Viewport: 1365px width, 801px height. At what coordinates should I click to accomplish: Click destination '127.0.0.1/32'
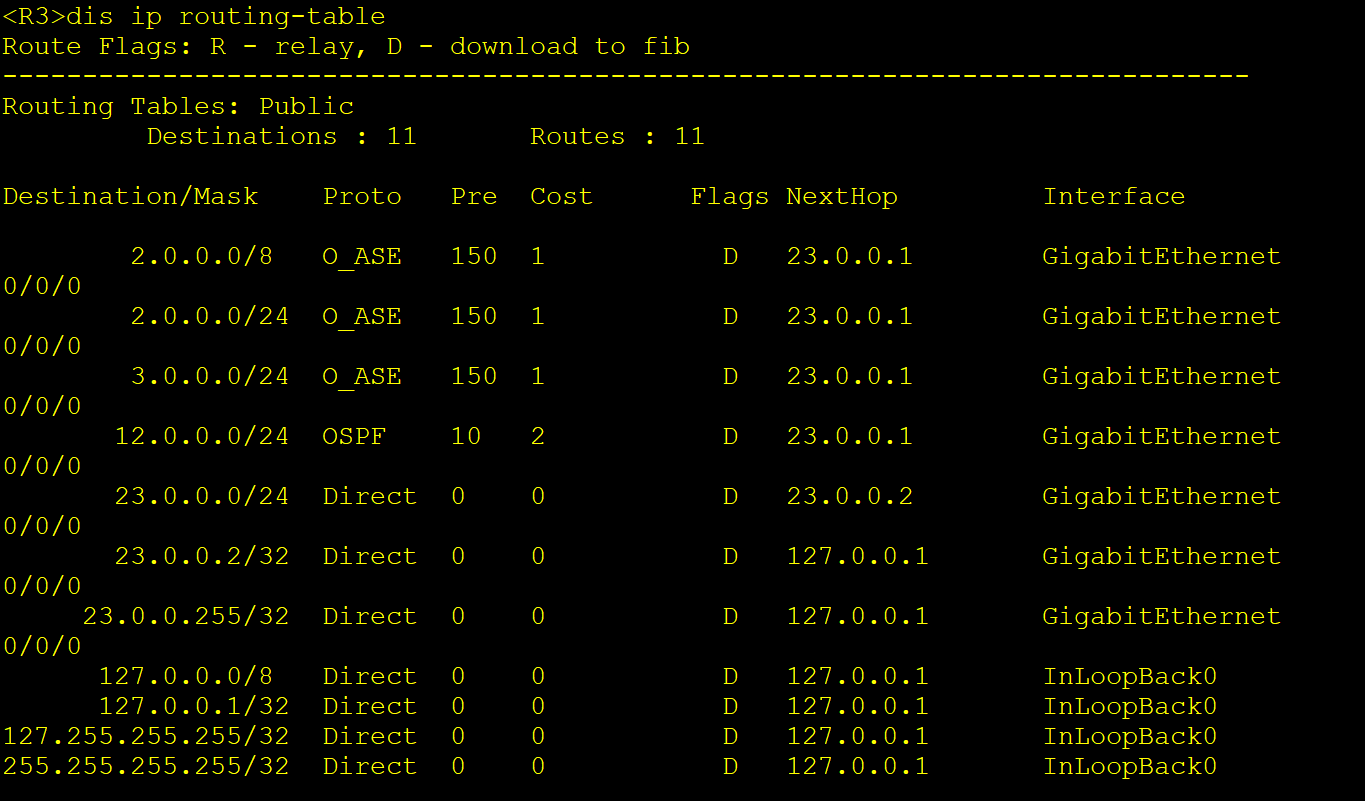tap(194, 707)
